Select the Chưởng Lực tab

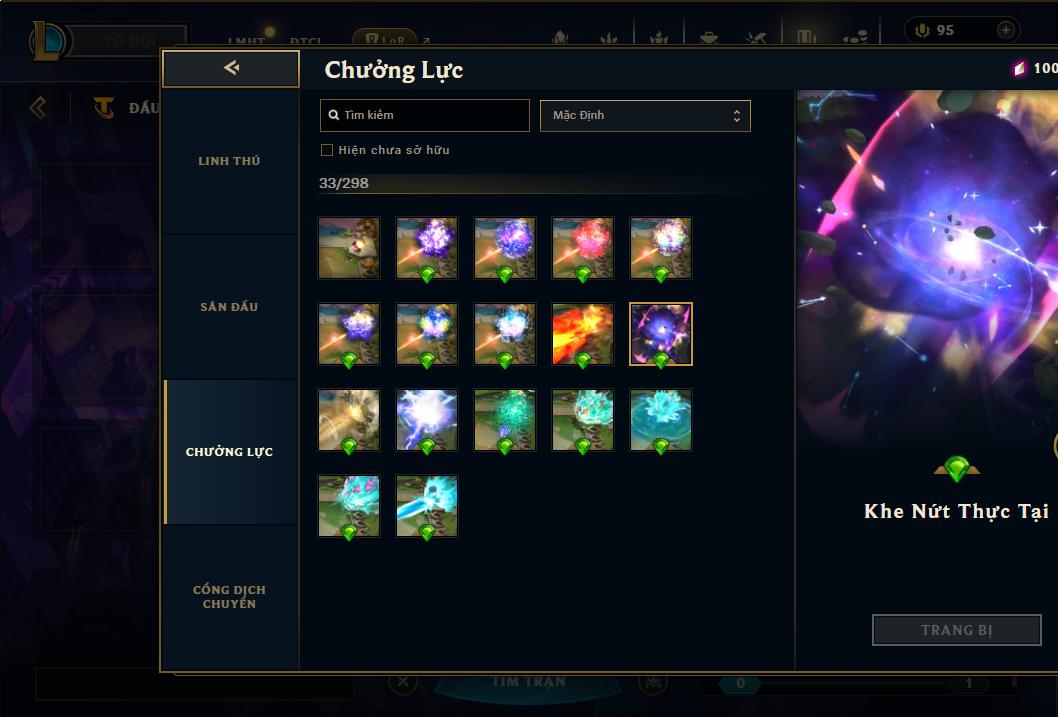[x=229, y=452]
